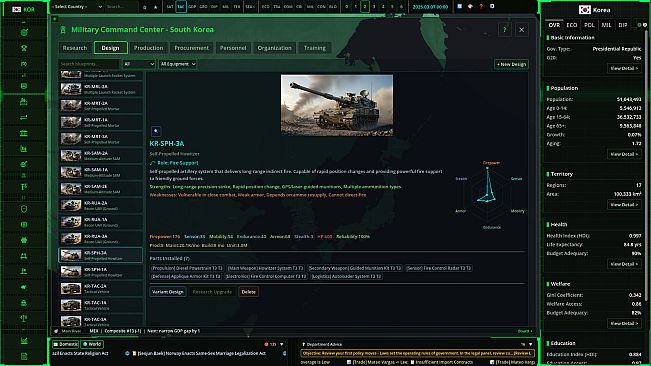
Task: Set game speed to 5
Action: click(x=392, y=7)
